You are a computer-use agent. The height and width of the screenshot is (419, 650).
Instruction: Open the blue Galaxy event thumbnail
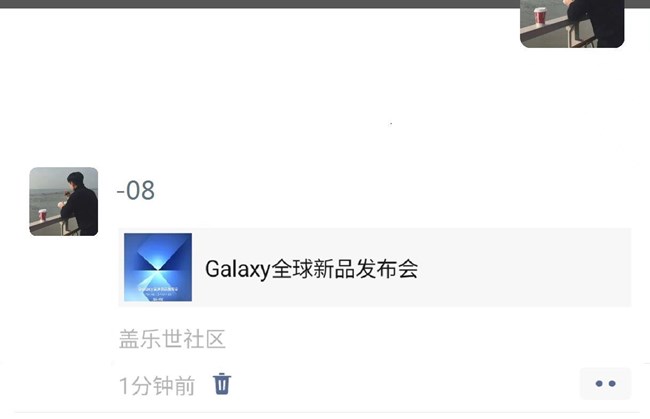click(x=158, y=267)
